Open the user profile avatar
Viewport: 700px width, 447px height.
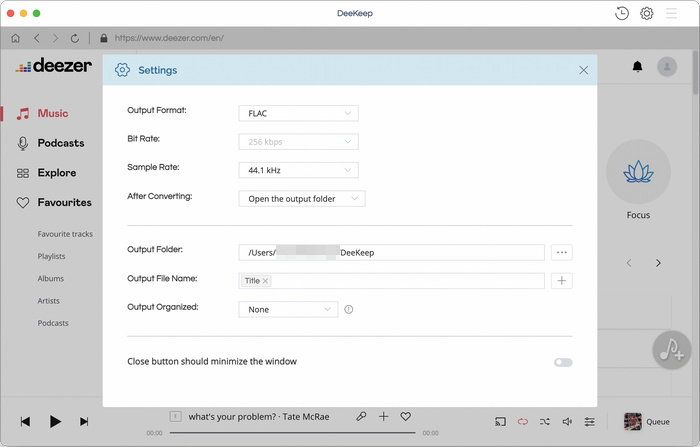point(667,67)
